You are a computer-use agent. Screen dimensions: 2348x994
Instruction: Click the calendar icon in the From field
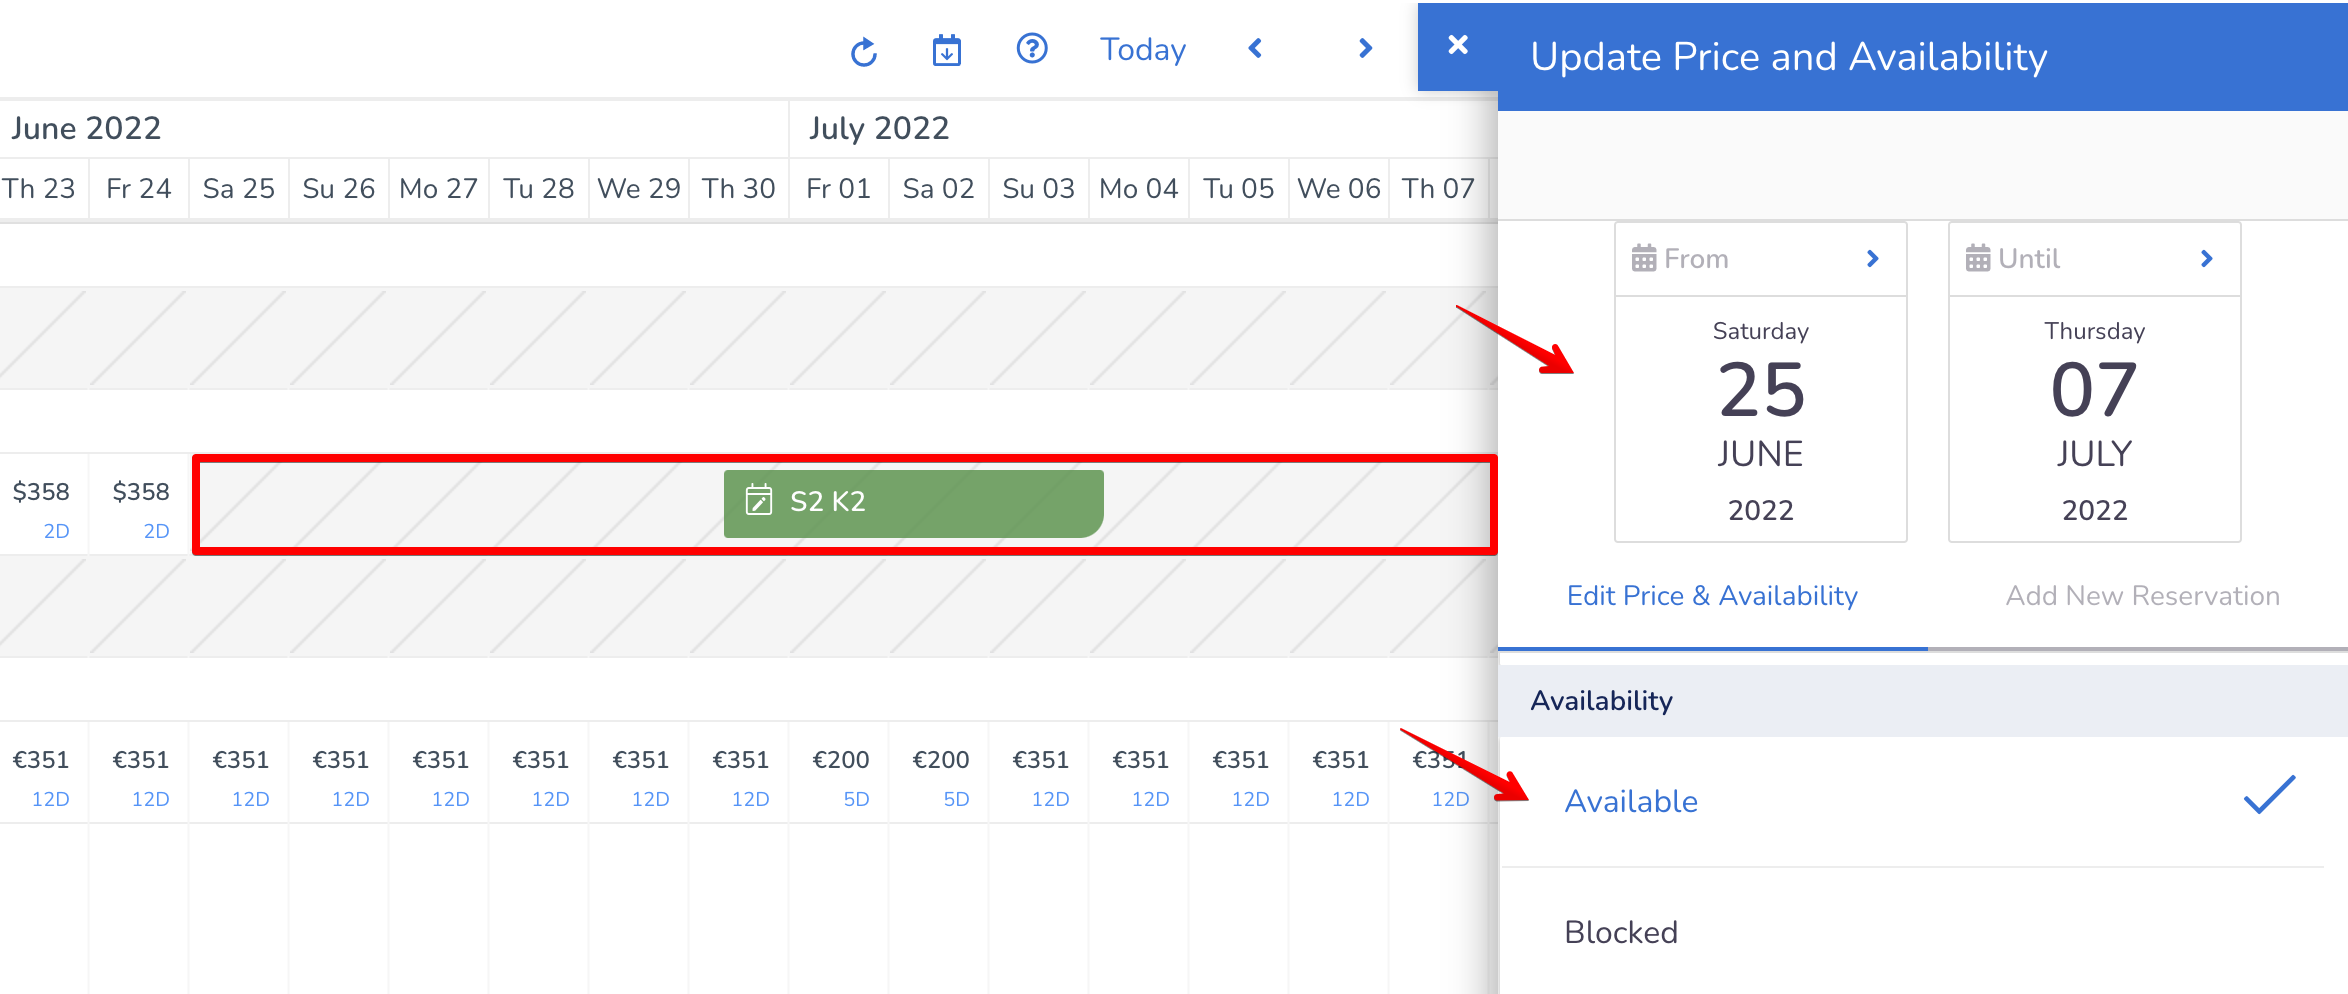click(1644, 258)
